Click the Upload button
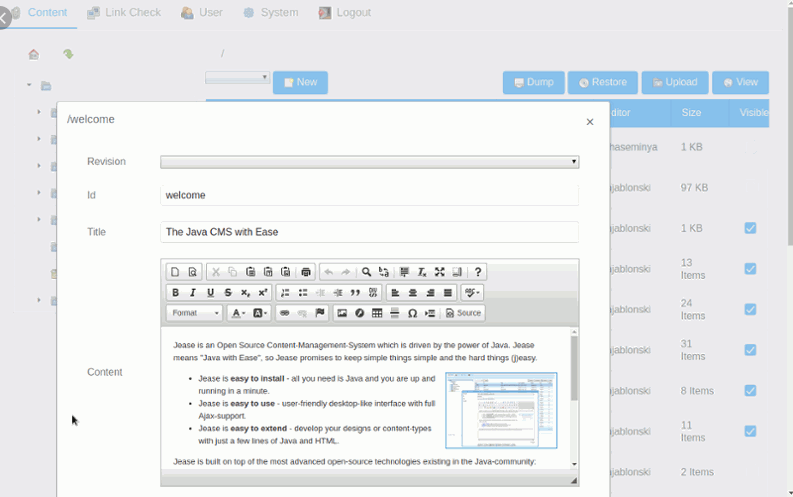 (x=675, y=82)
